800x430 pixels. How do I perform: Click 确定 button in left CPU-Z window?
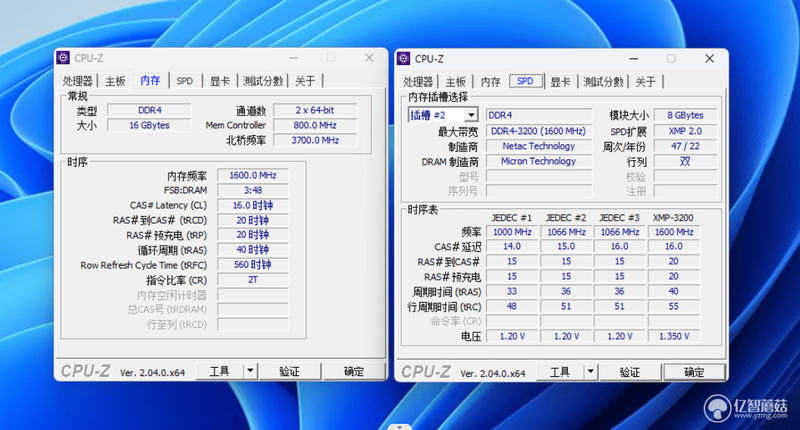[354, 371]
